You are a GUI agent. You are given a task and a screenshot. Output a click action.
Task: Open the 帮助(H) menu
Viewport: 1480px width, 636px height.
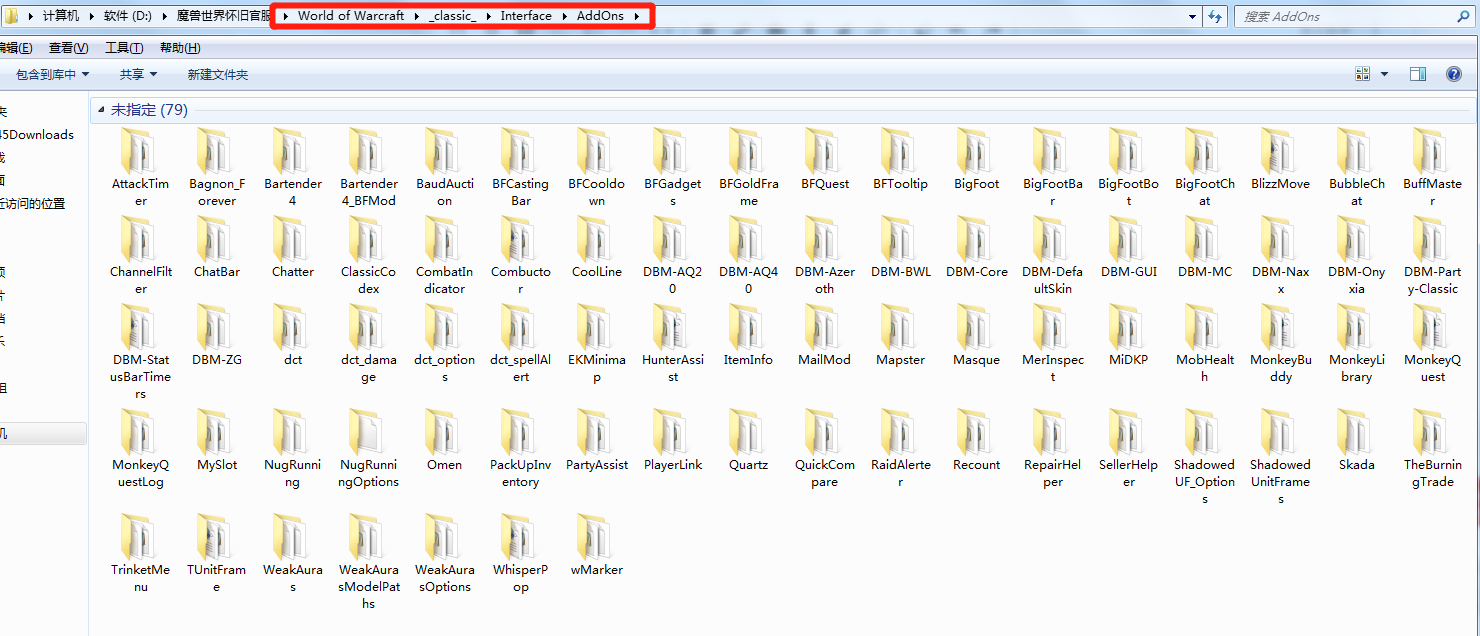pyautogui.click(x=180, y=48)
